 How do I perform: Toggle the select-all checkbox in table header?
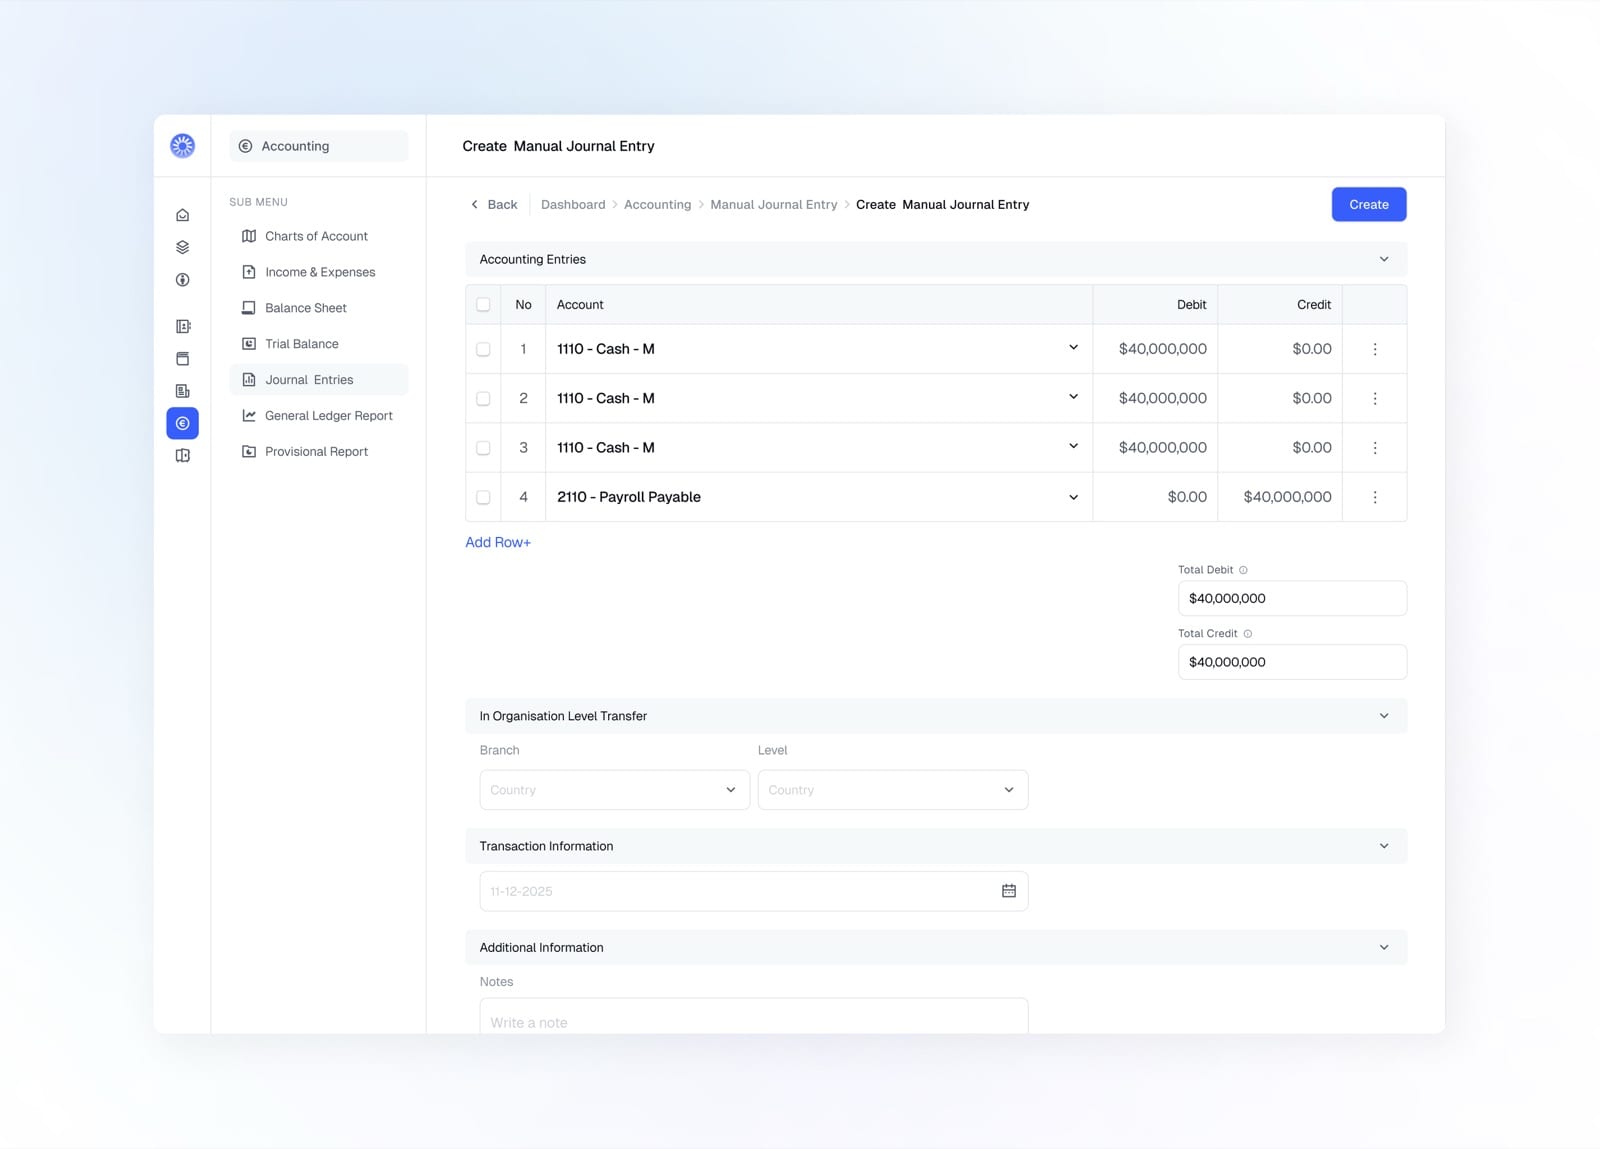point(483,305)
